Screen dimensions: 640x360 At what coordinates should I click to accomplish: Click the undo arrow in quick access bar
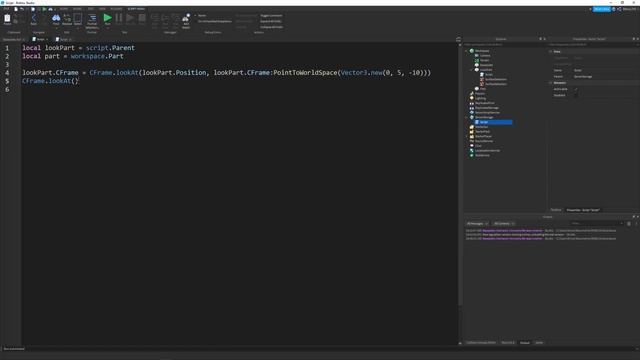coord(22,9)
